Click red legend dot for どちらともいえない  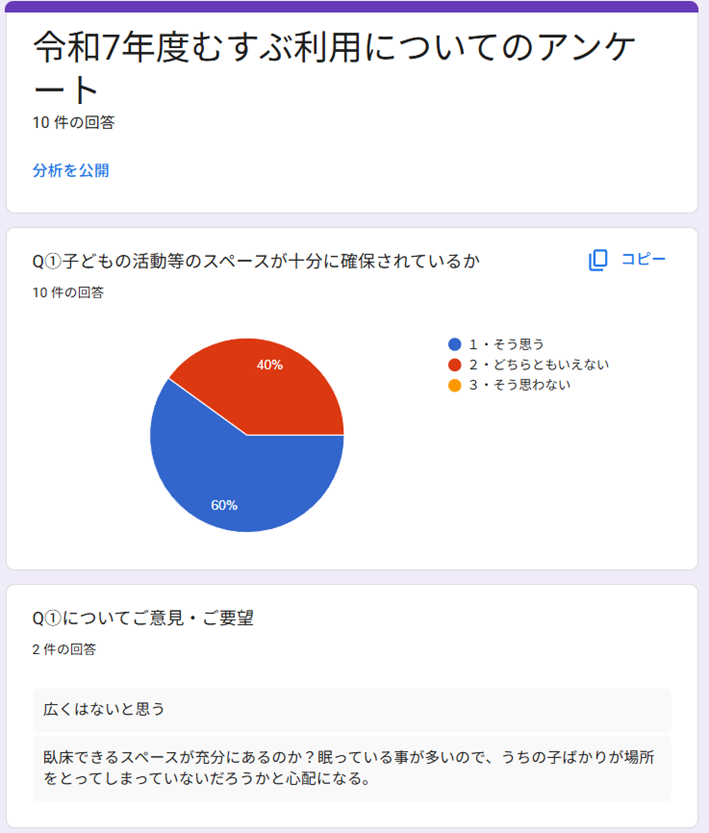coord(455,364)
